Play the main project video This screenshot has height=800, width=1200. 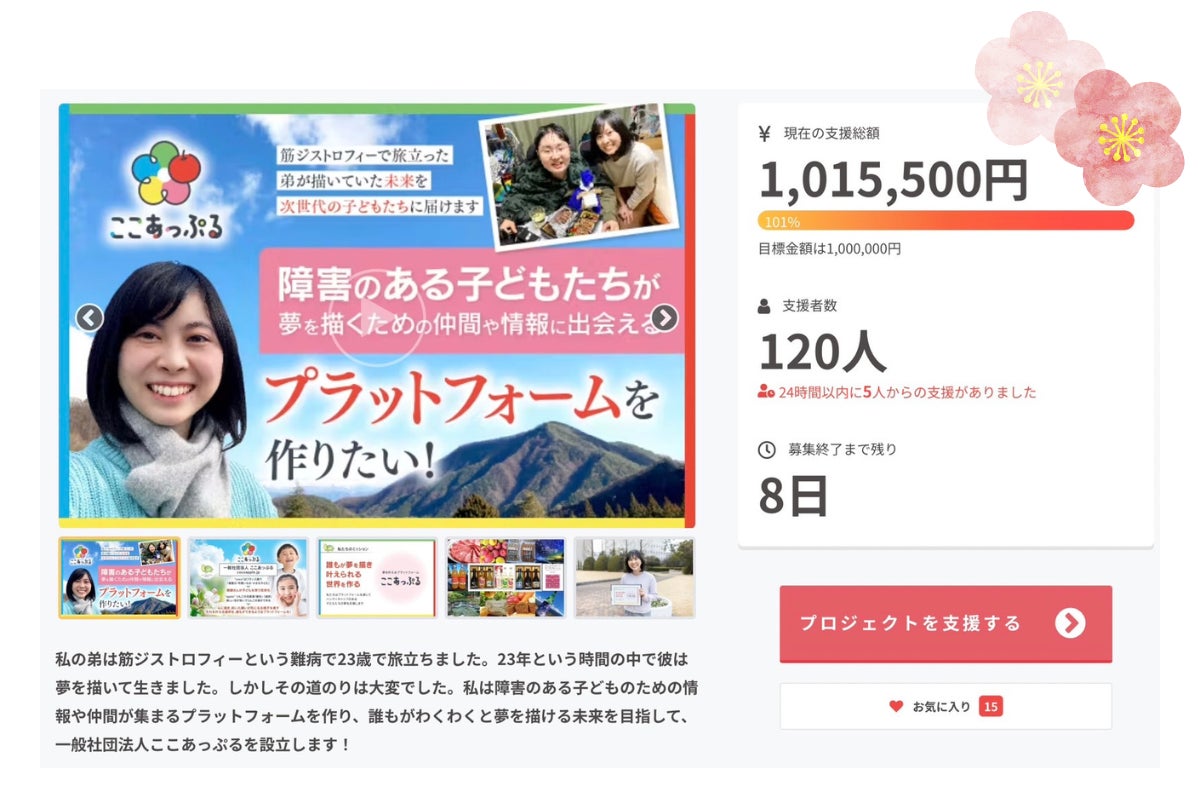(x=377, y=318)
